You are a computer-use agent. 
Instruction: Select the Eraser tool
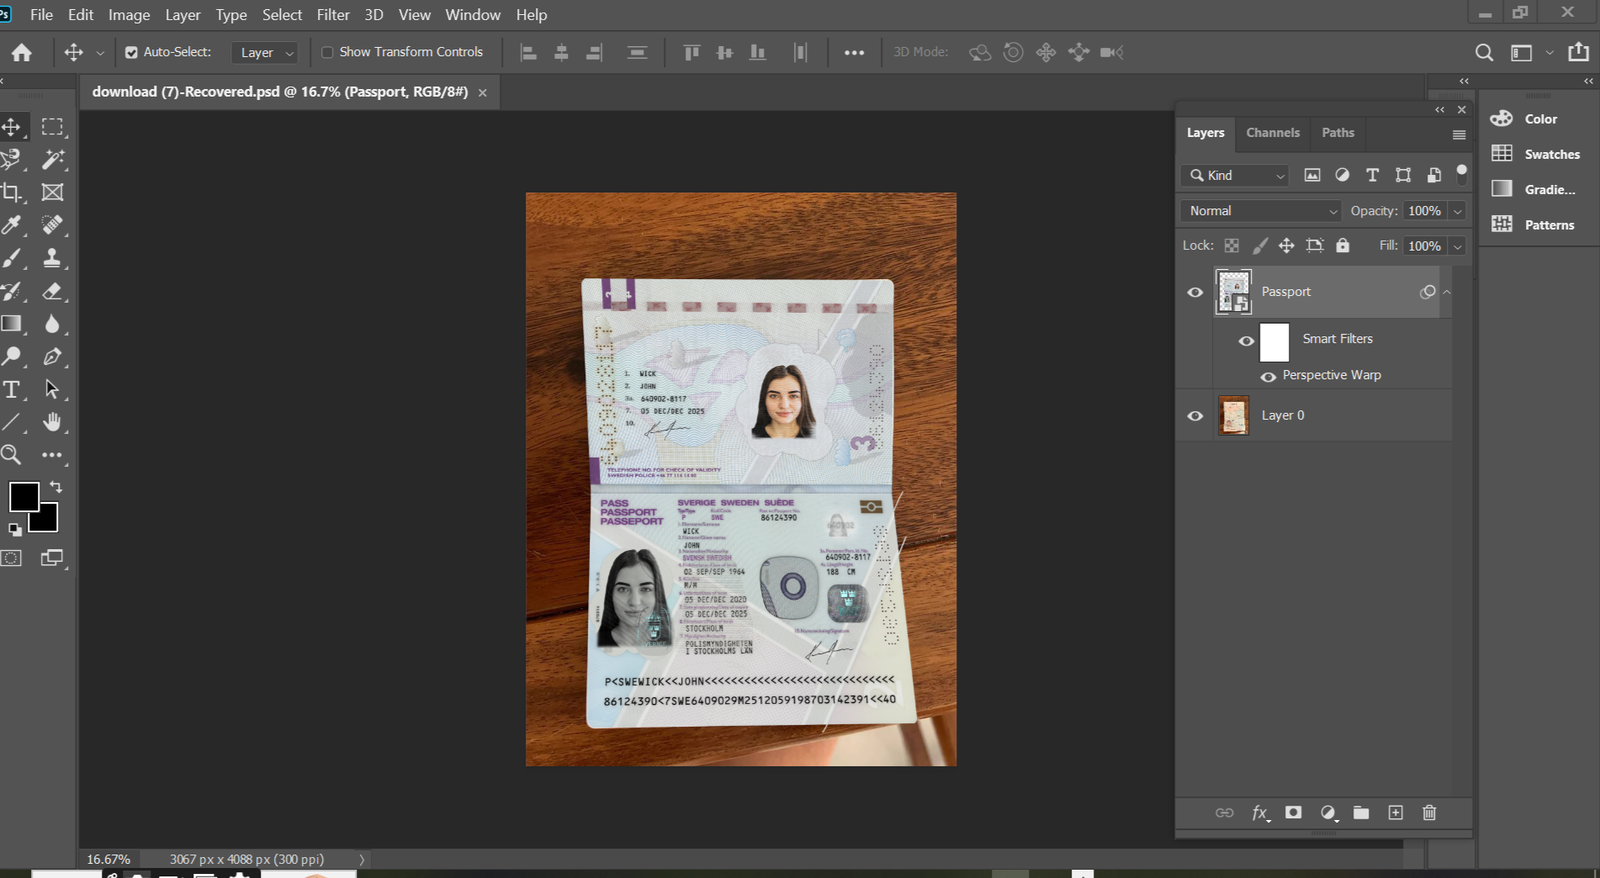coord(53,291)
